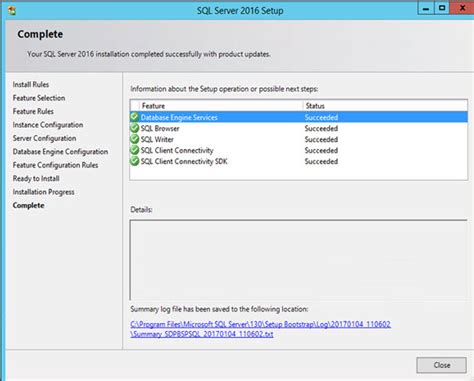This screenshot has height=381, width=474.
Task: Select the Instance Configuration step
Action: 48,125
